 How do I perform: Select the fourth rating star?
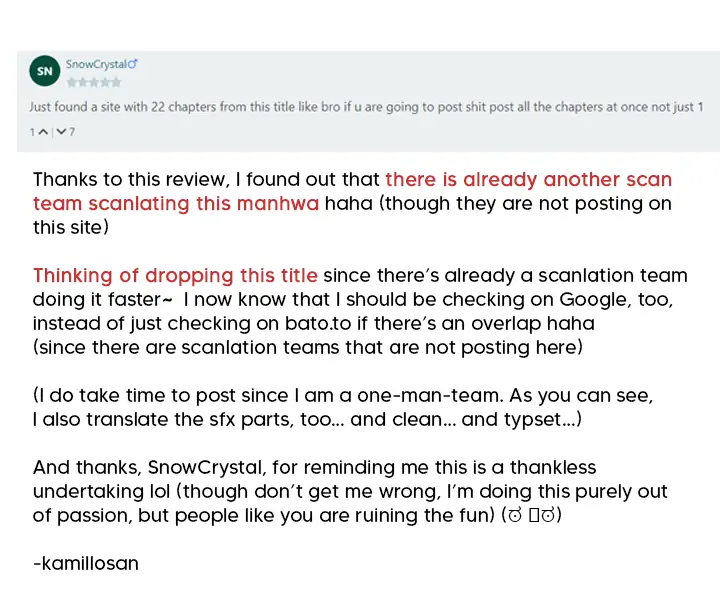click(104, 82)
